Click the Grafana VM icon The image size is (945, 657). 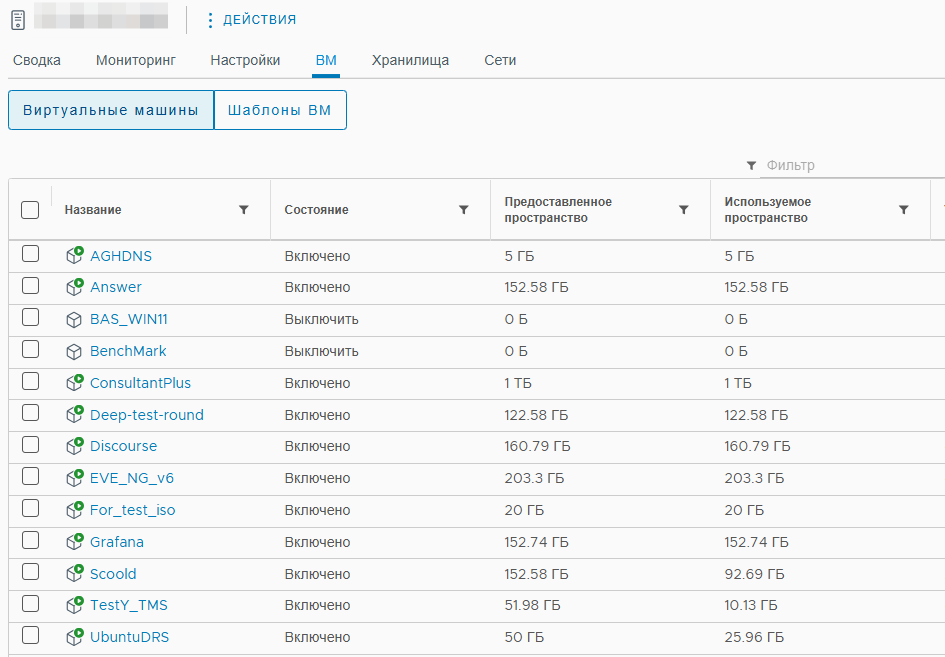74,542
